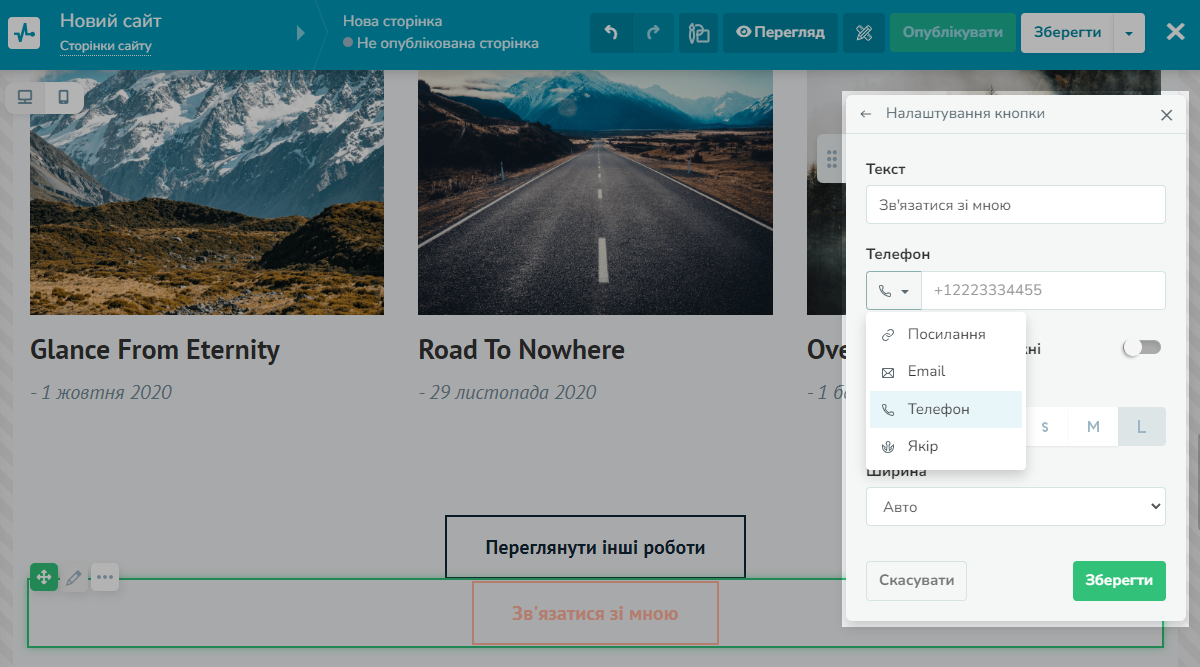1200x667 pixels.
Task: Choose Якір from link type menu
Action: (946, 446)
